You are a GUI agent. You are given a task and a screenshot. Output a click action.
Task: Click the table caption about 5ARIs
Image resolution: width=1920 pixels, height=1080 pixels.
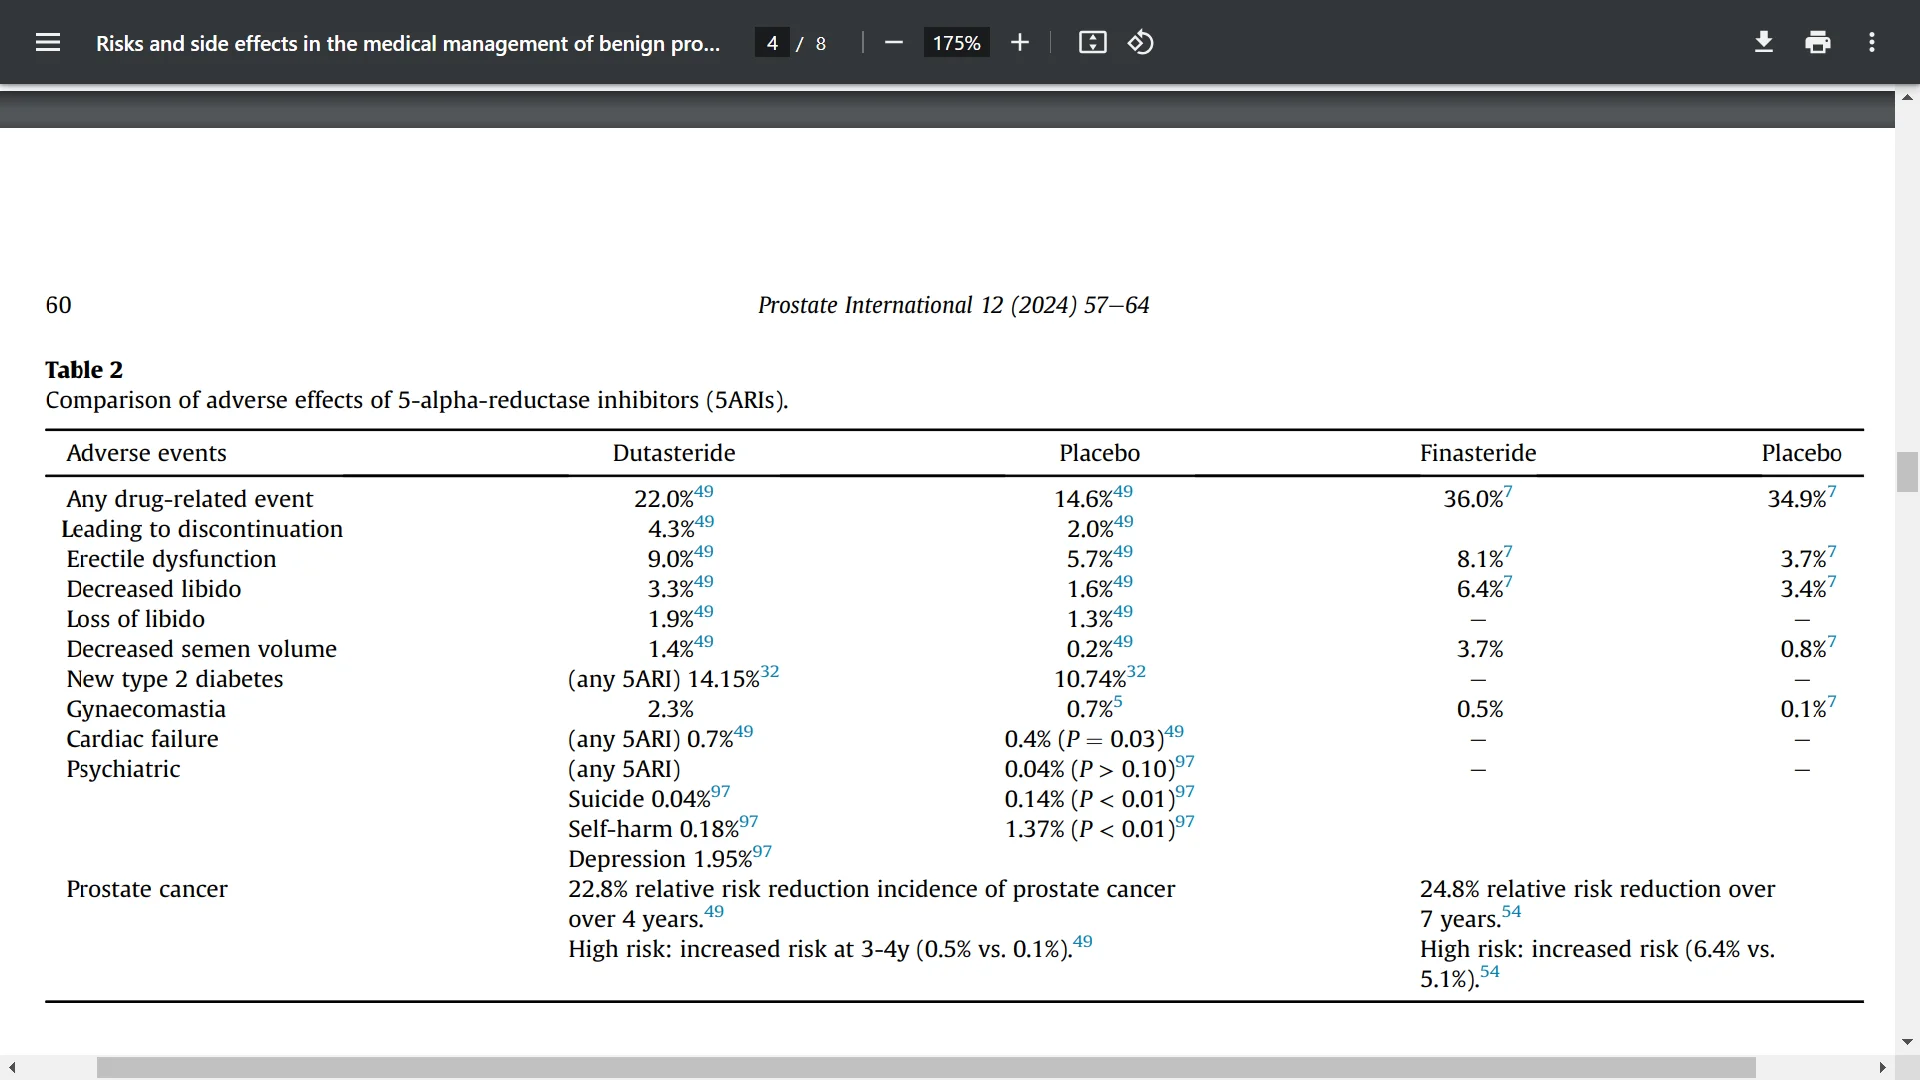coord(417,400)
